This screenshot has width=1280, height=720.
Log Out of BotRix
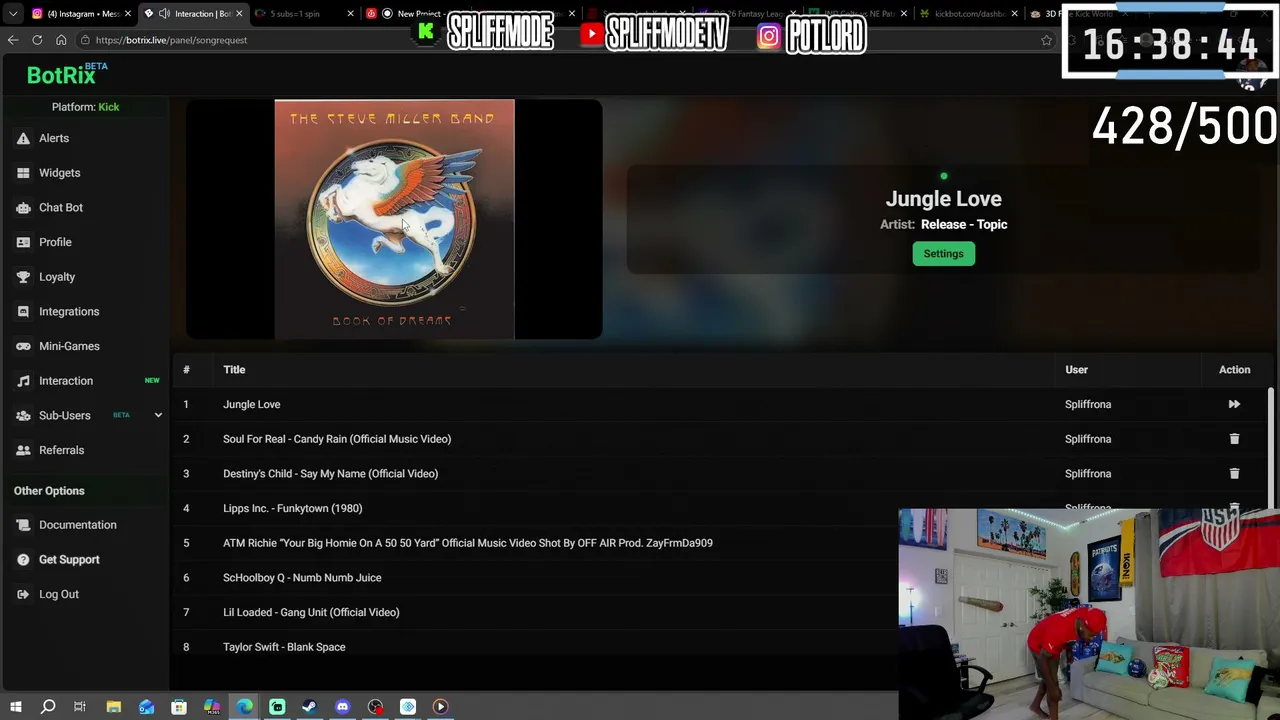(59, 594)
